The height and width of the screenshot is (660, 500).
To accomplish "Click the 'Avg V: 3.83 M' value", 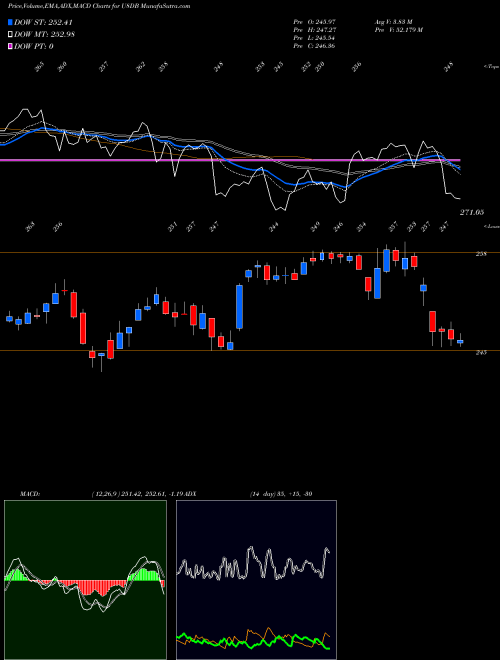I will click(395, 22).
